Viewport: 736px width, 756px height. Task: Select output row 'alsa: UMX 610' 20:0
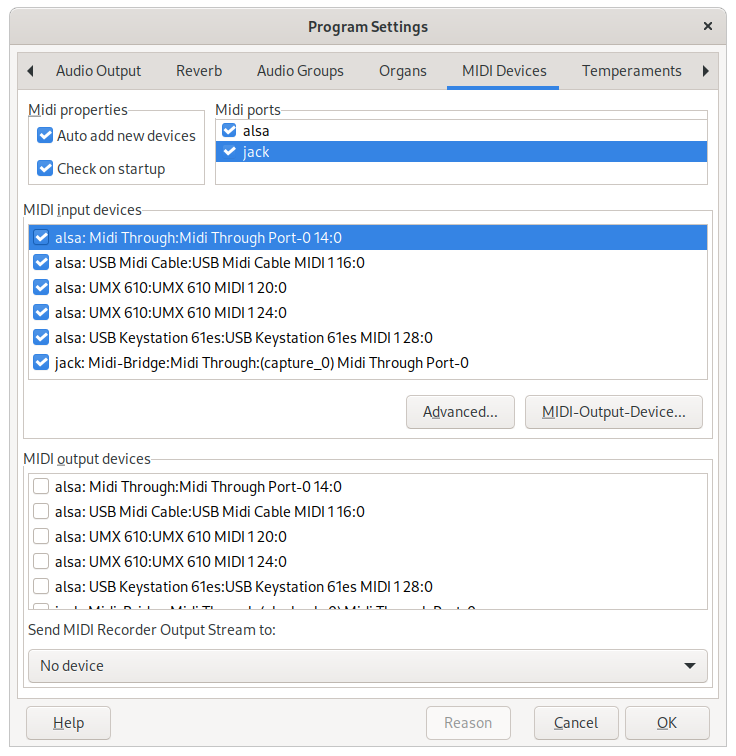click(368, 537)
